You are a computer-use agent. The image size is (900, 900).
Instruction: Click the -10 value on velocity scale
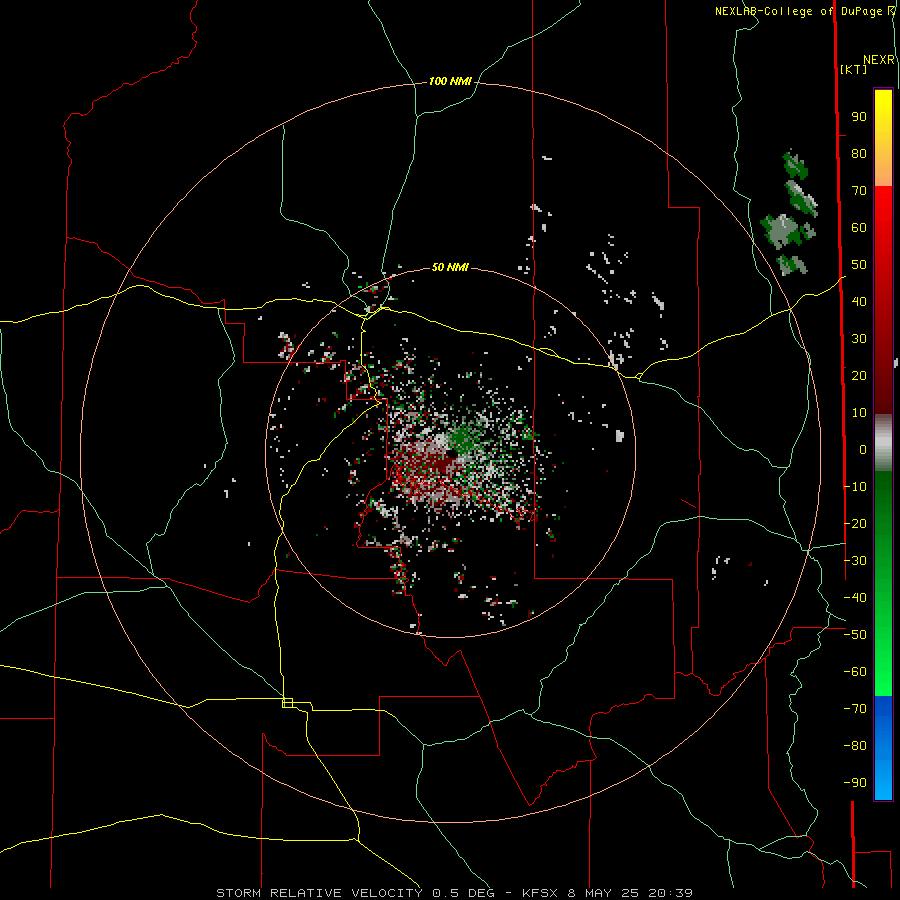point(855,487)
